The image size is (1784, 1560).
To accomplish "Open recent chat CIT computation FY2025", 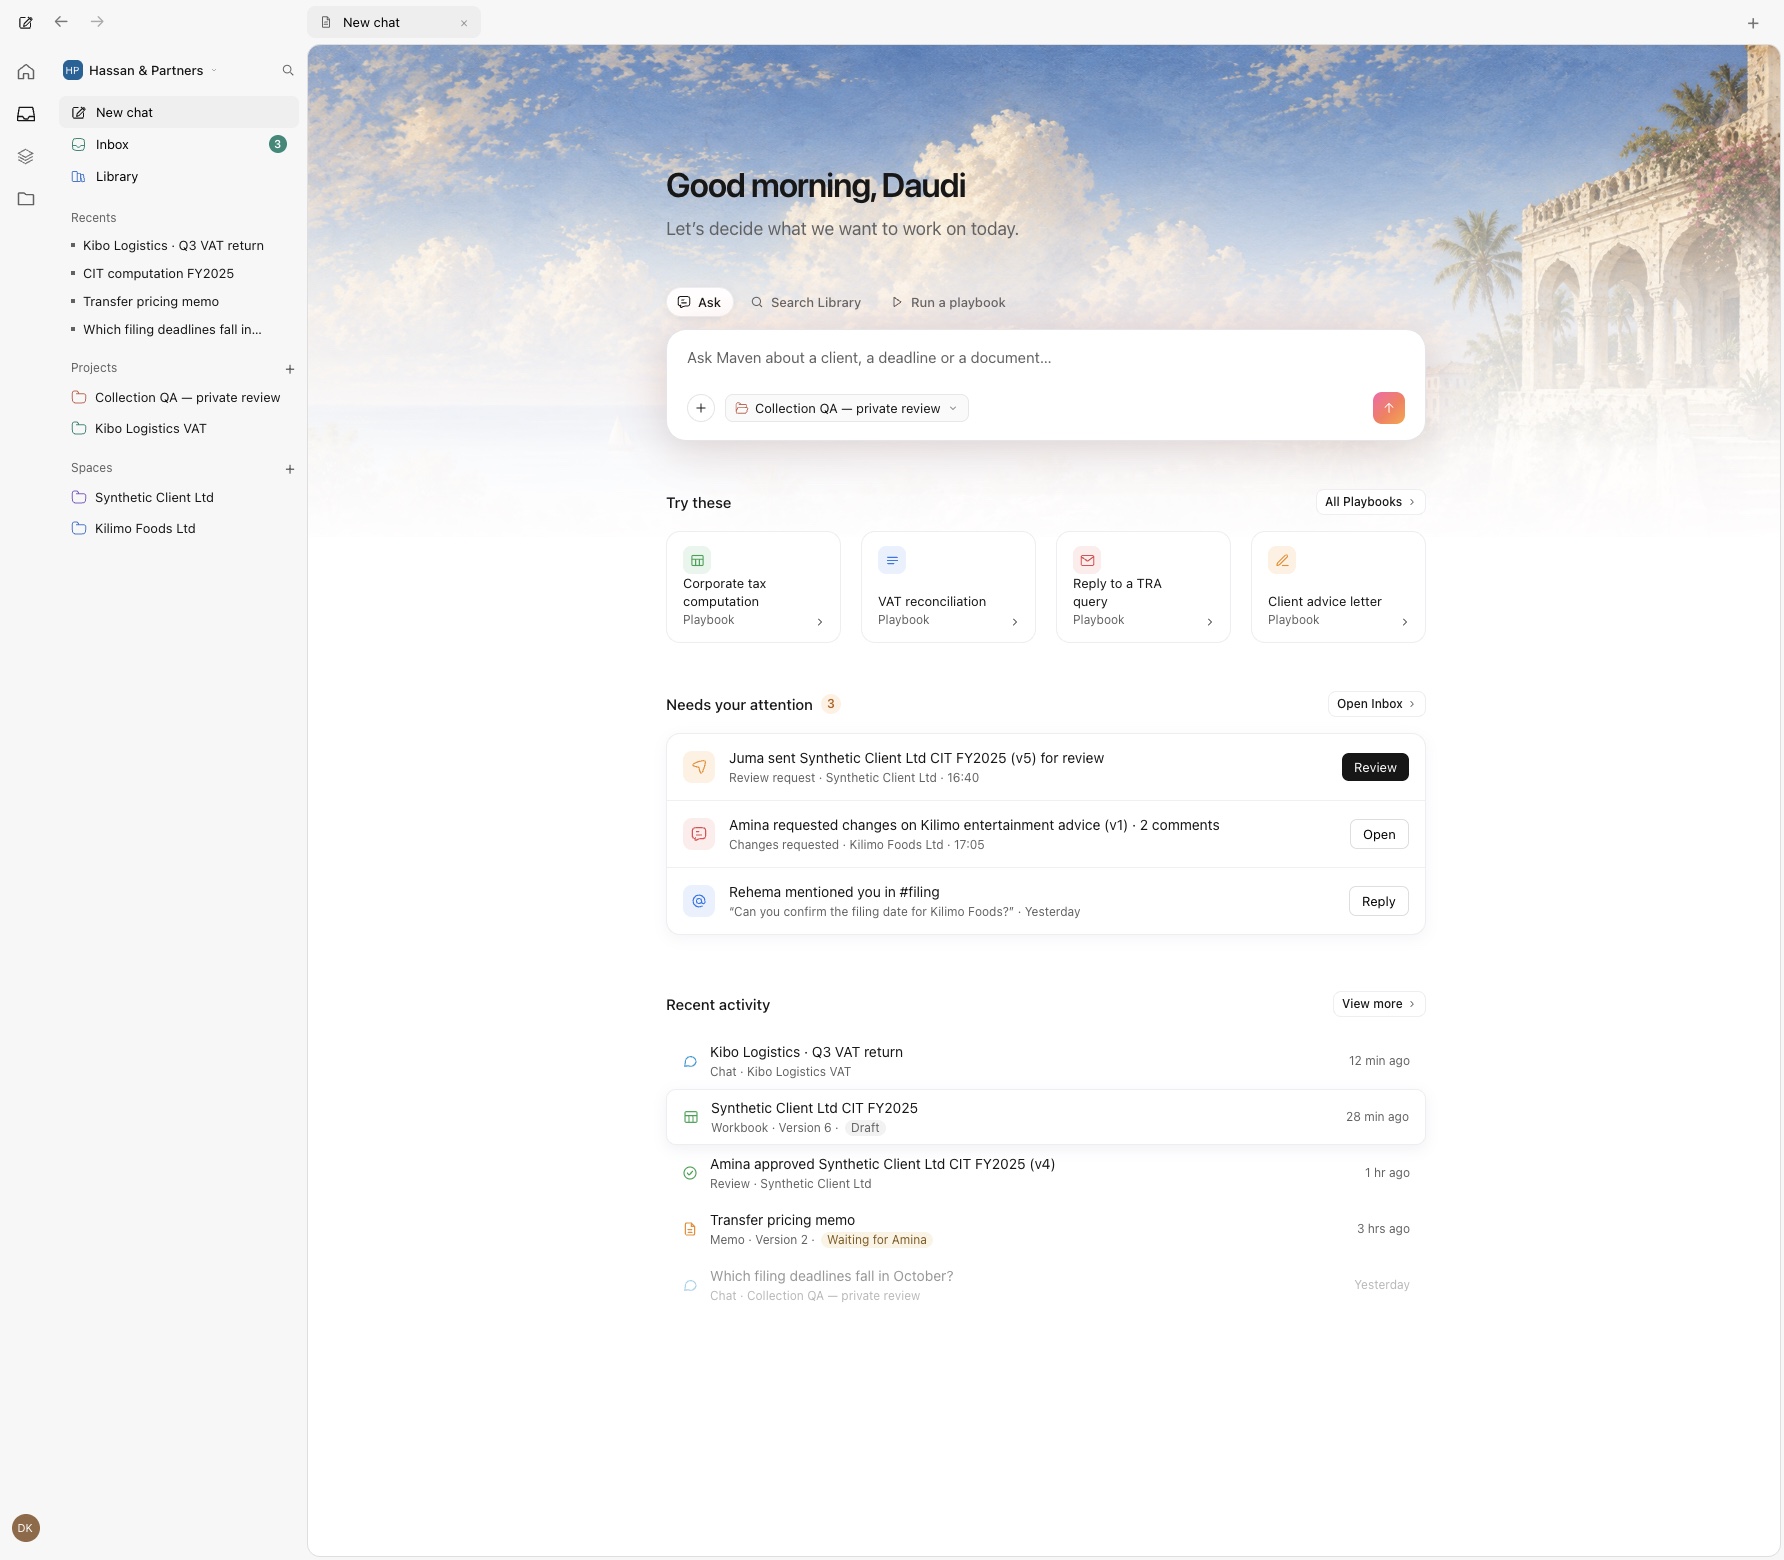I will pos(179,273).
